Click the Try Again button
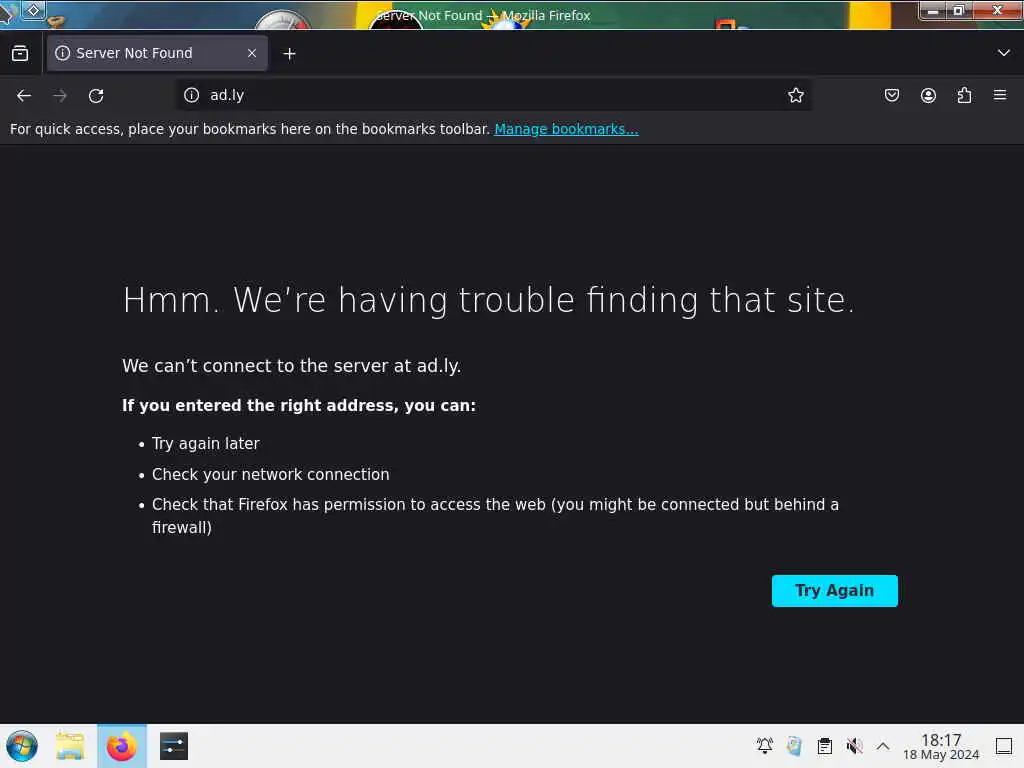Viewport: 1024px width, 768px height. 835,591
